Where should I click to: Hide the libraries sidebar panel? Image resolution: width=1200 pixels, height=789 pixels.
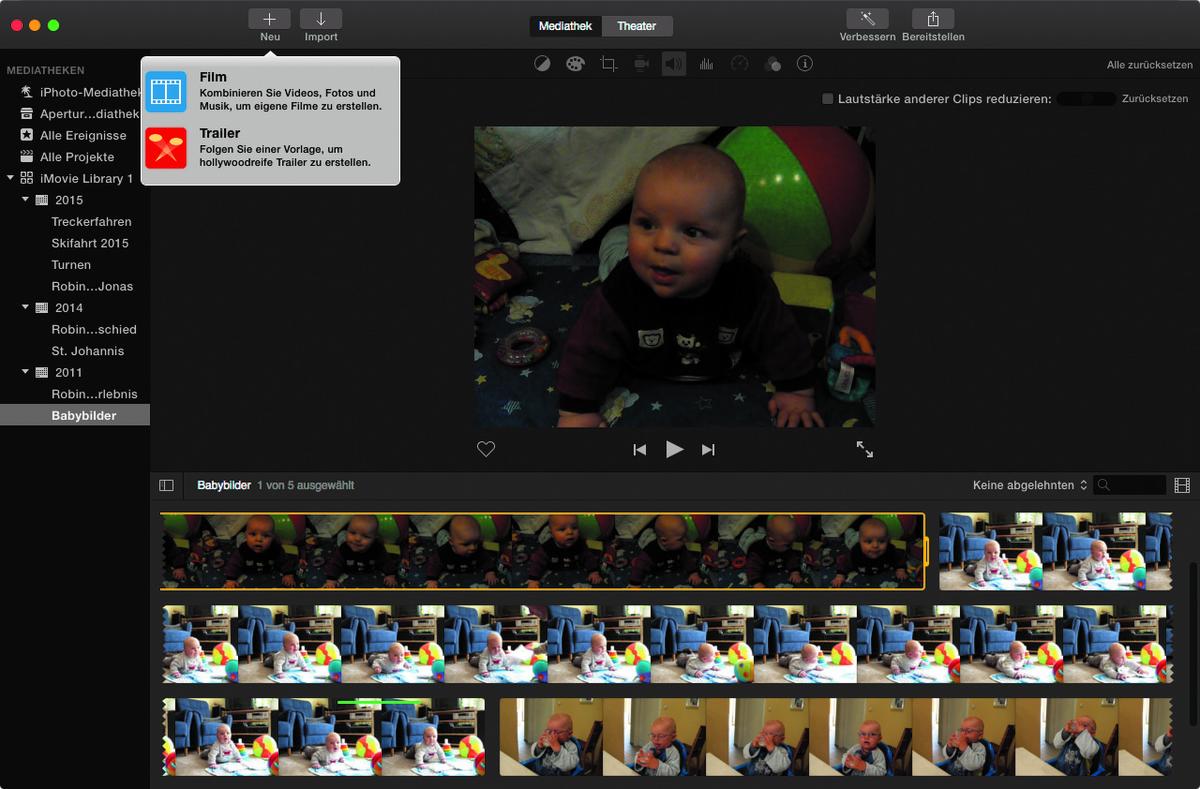pyautogui.click(x=167, y=485)
